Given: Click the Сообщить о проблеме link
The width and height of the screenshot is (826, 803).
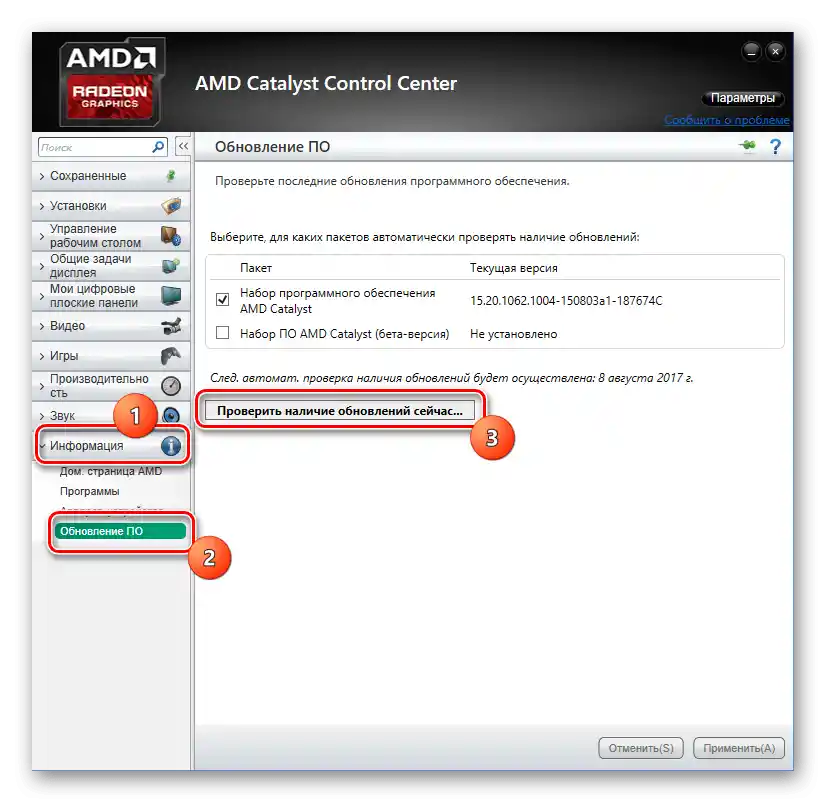Looking at the screenshot, I should [x=727, y=120].
